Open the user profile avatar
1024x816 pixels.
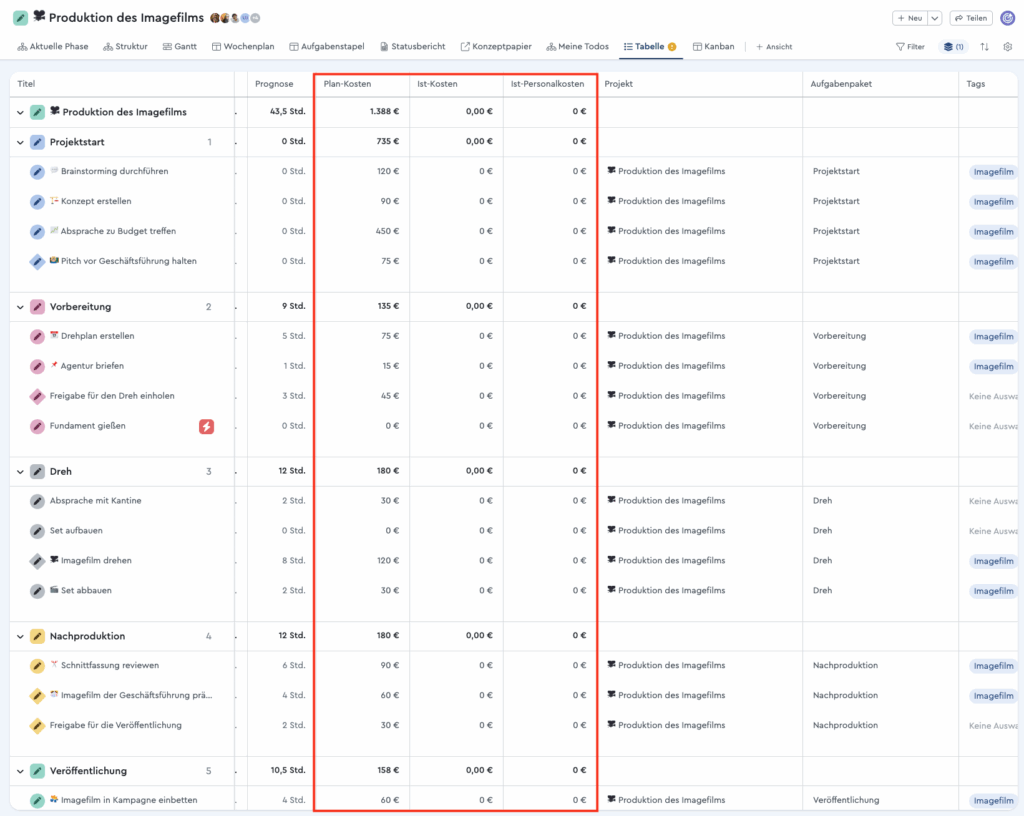point(1008,18)
